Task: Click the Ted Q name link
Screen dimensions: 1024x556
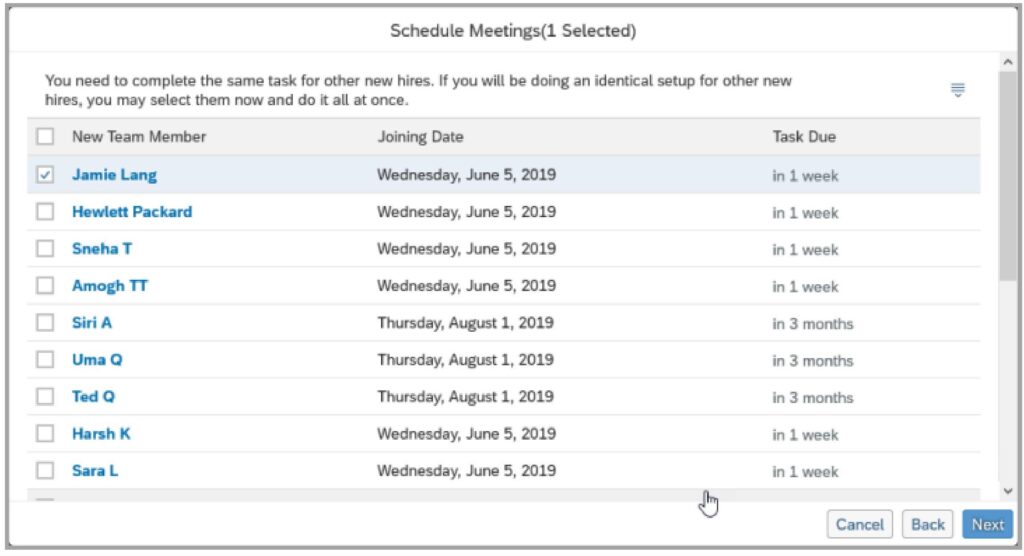Action: point(93,396)
